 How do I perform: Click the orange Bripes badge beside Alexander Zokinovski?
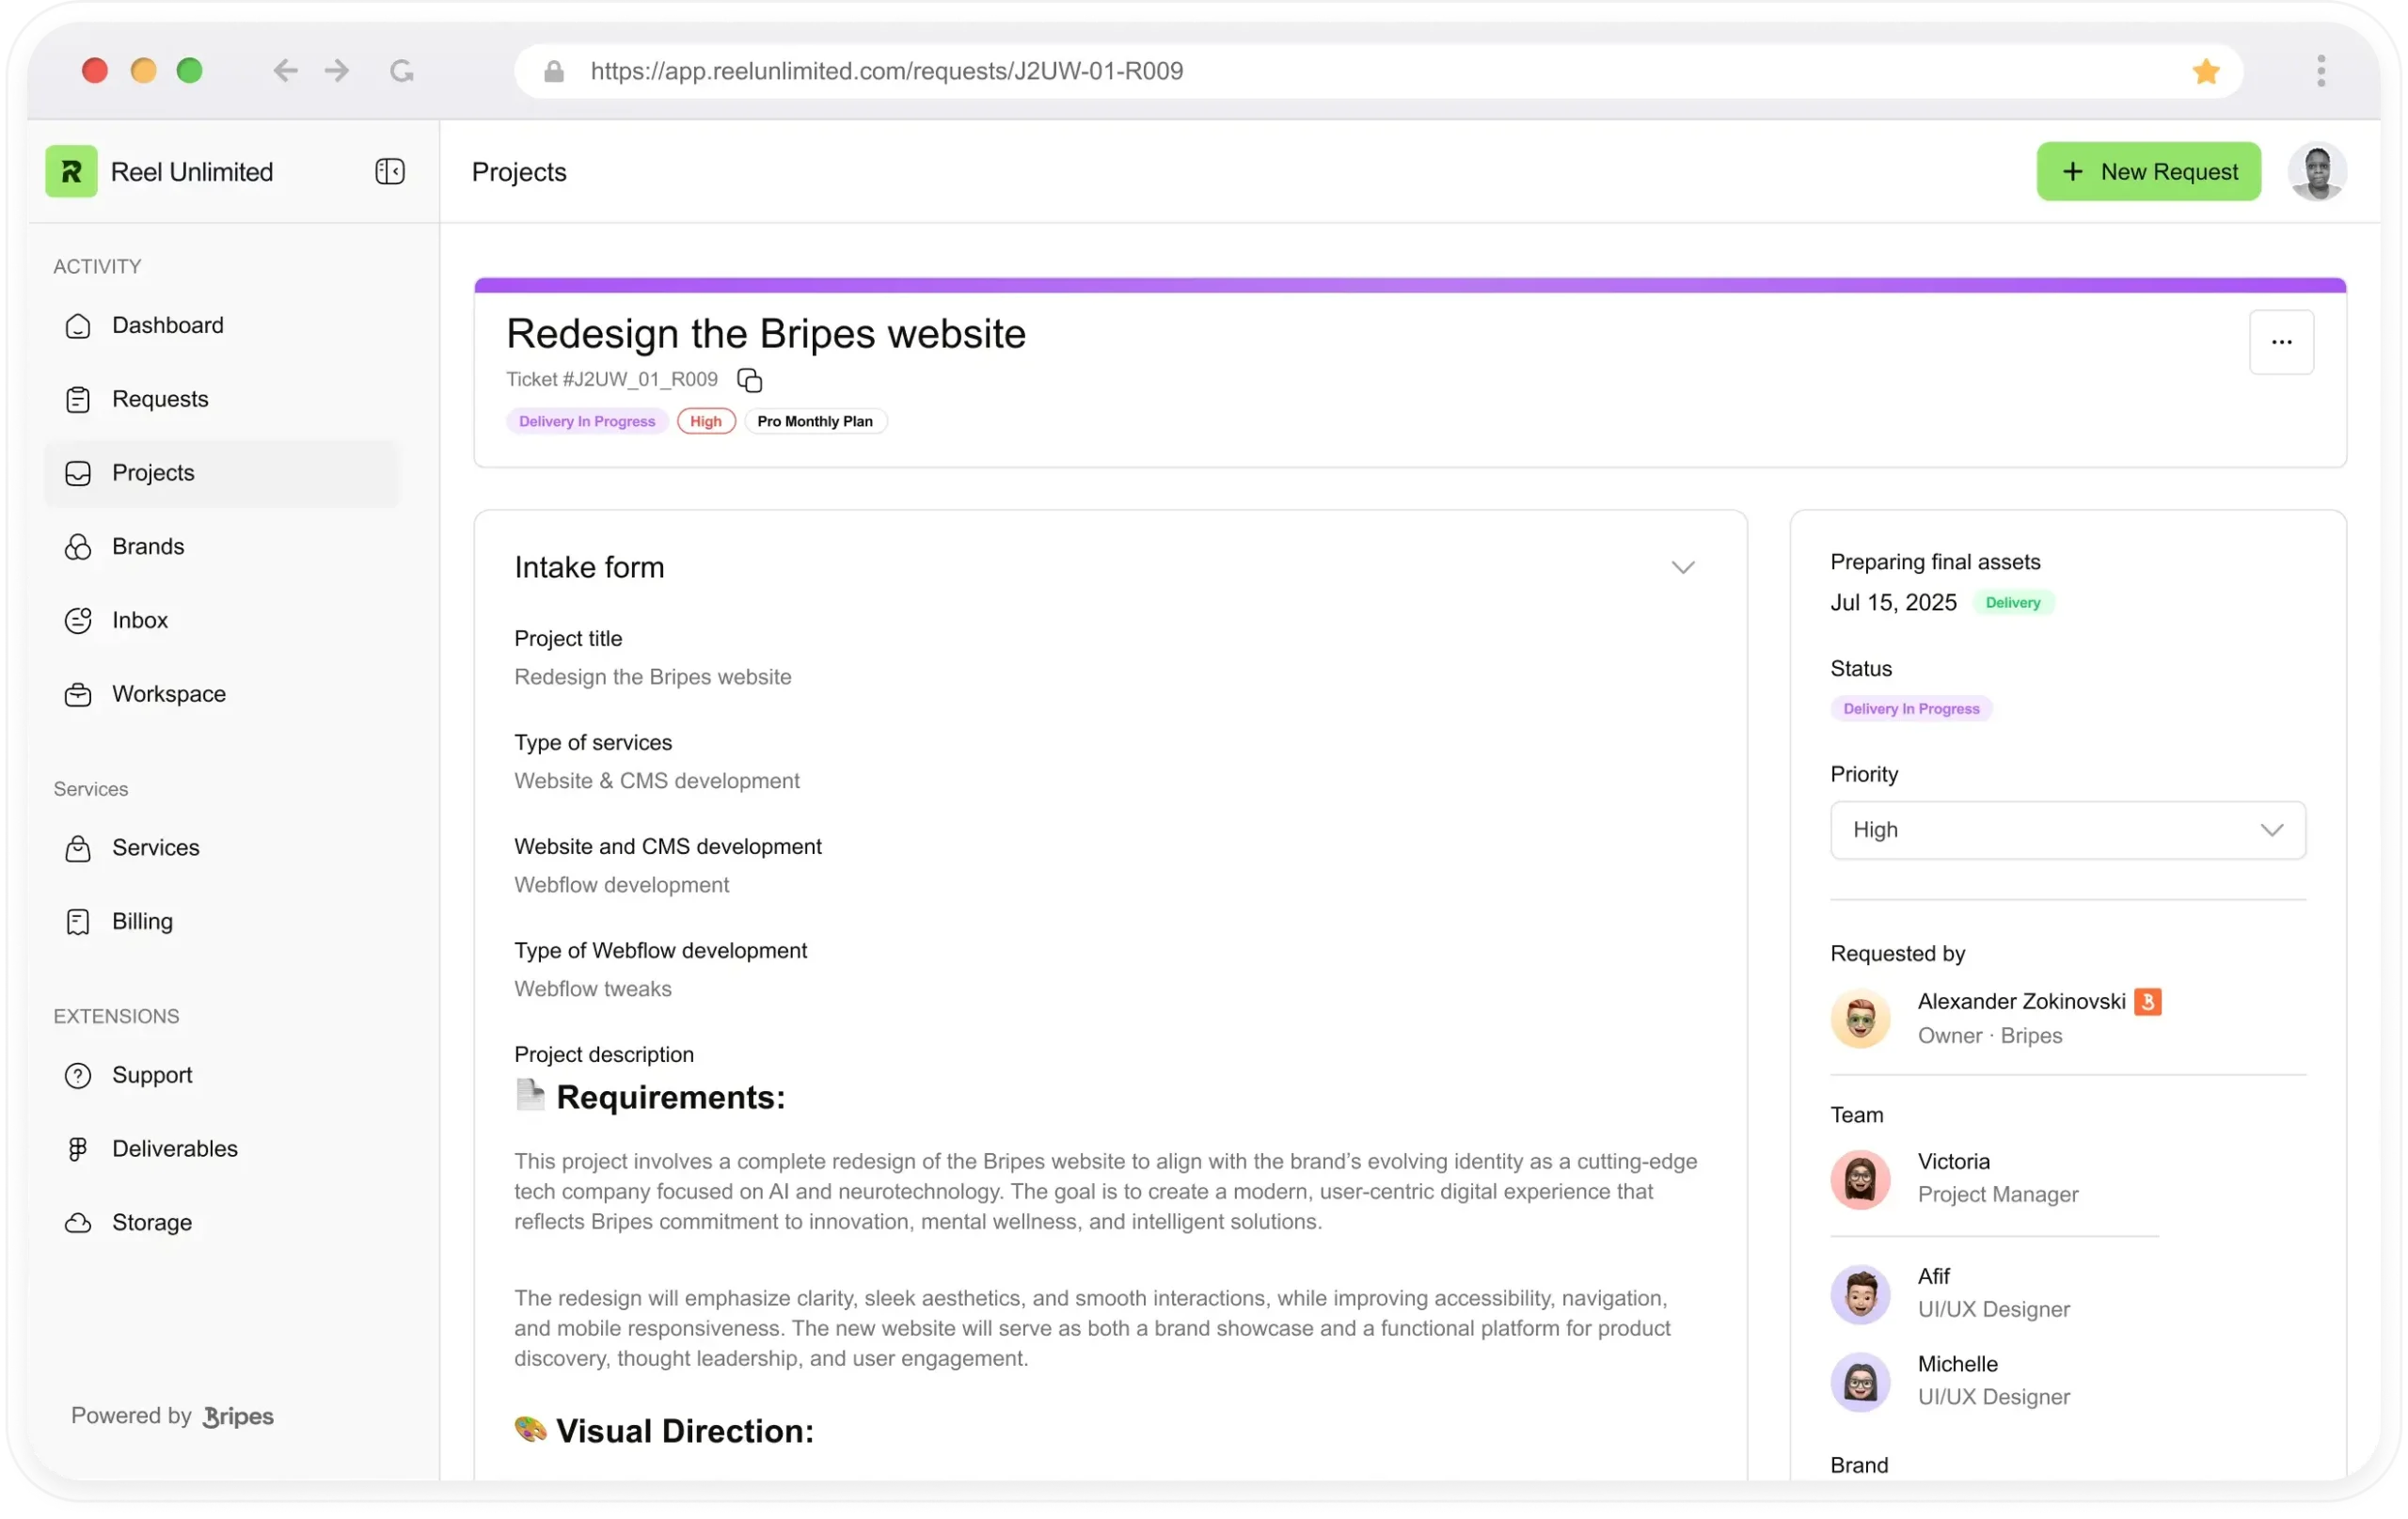pyautogui.click(x=2147, y=1002)
